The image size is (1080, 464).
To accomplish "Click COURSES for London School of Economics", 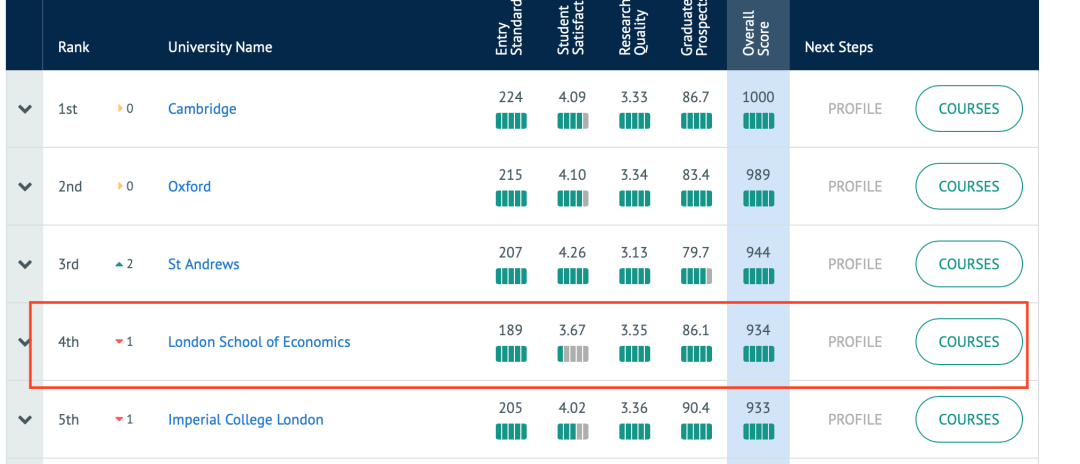I will pos(968,342).
